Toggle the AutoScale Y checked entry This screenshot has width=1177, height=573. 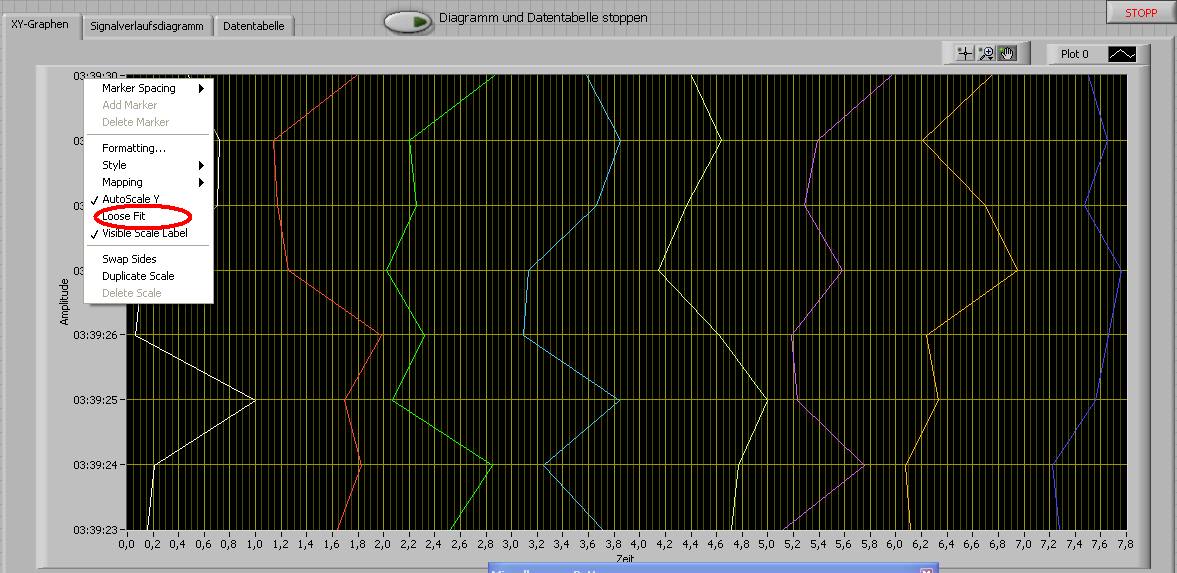(149, 199)
